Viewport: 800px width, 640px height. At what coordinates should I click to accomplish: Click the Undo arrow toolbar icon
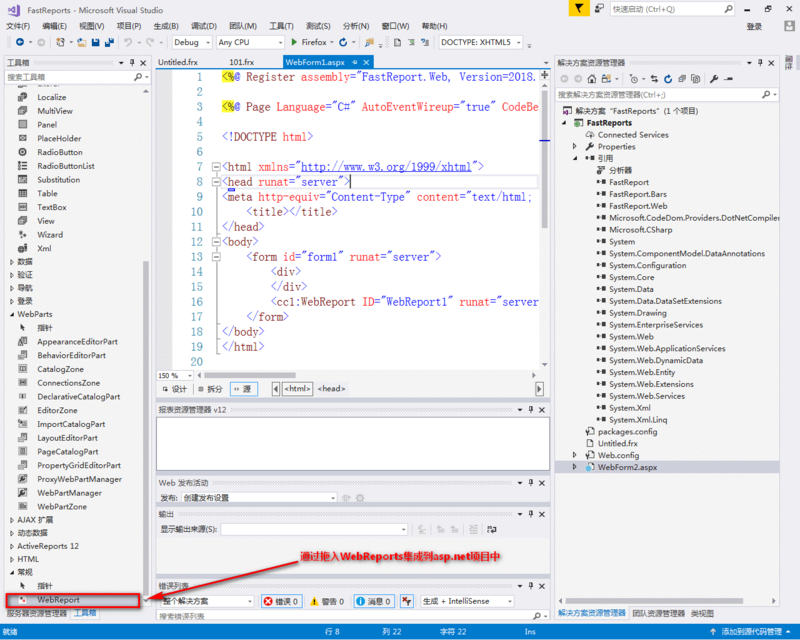click(x=128, y=42)
